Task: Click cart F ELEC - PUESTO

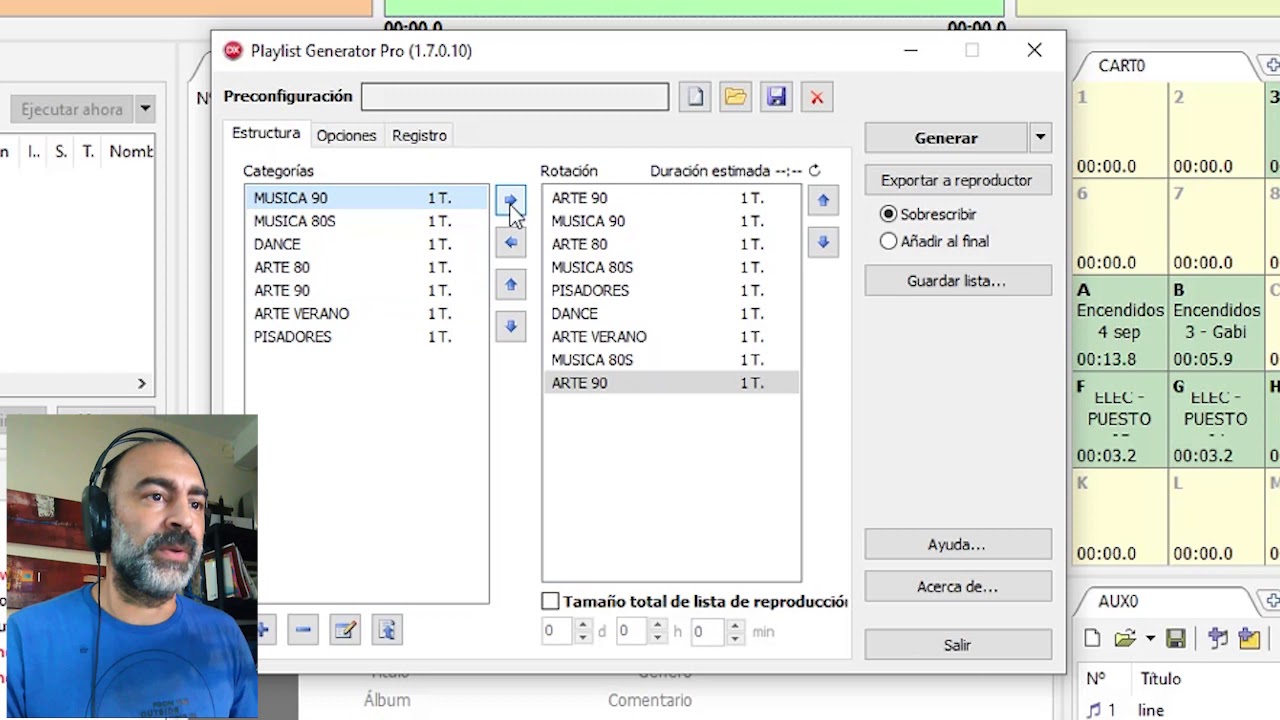Action: click(1120, 420)
